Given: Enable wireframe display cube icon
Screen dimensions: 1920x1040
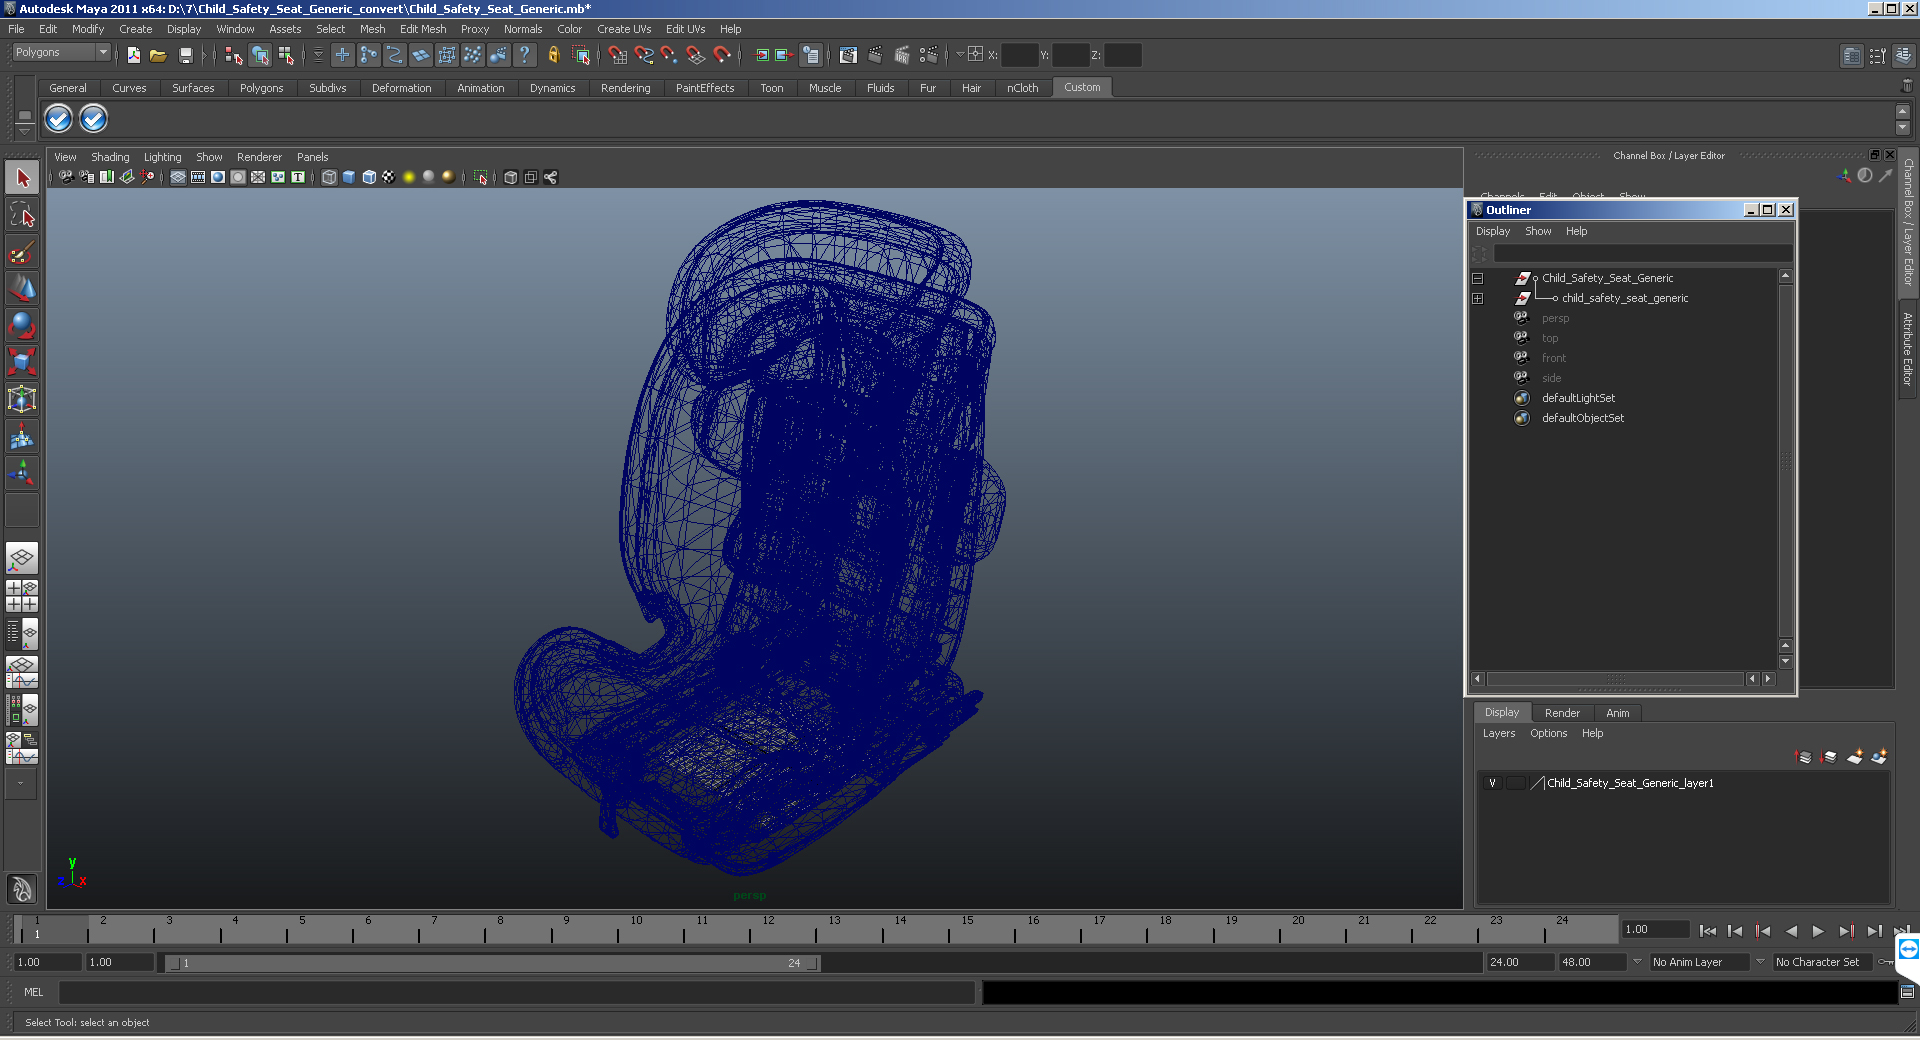Looking at the screenshot, I should coord(329,177).
